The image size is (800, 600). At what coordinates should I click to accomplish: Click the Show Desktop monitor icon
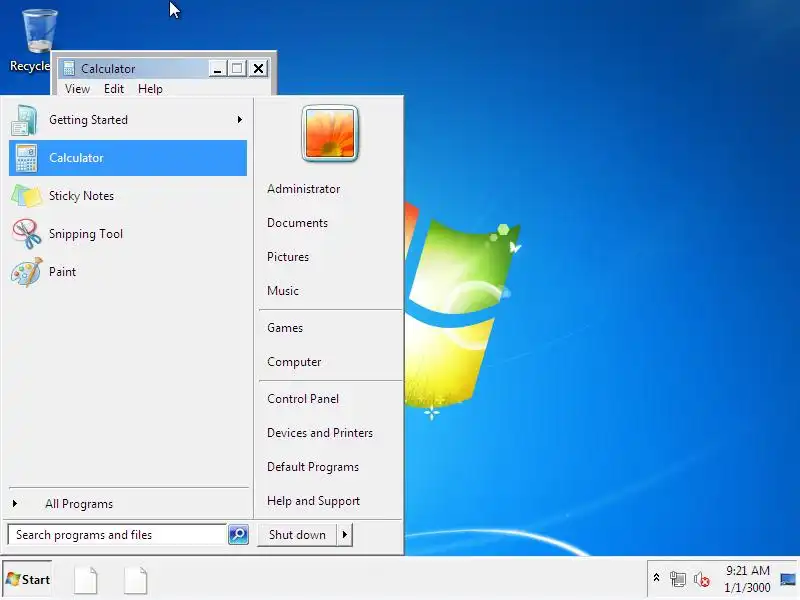coord(788,579)
